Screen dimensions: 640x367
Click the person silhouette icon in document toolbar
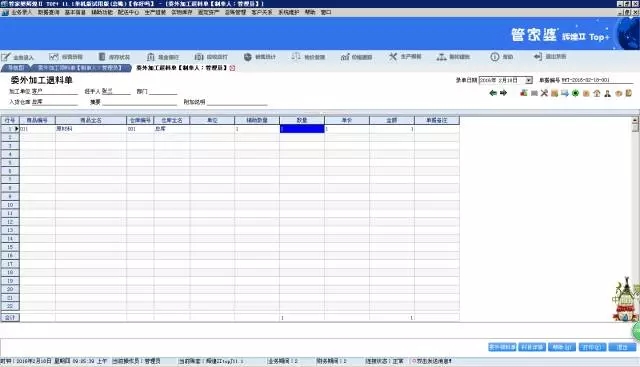click(607, 93)
